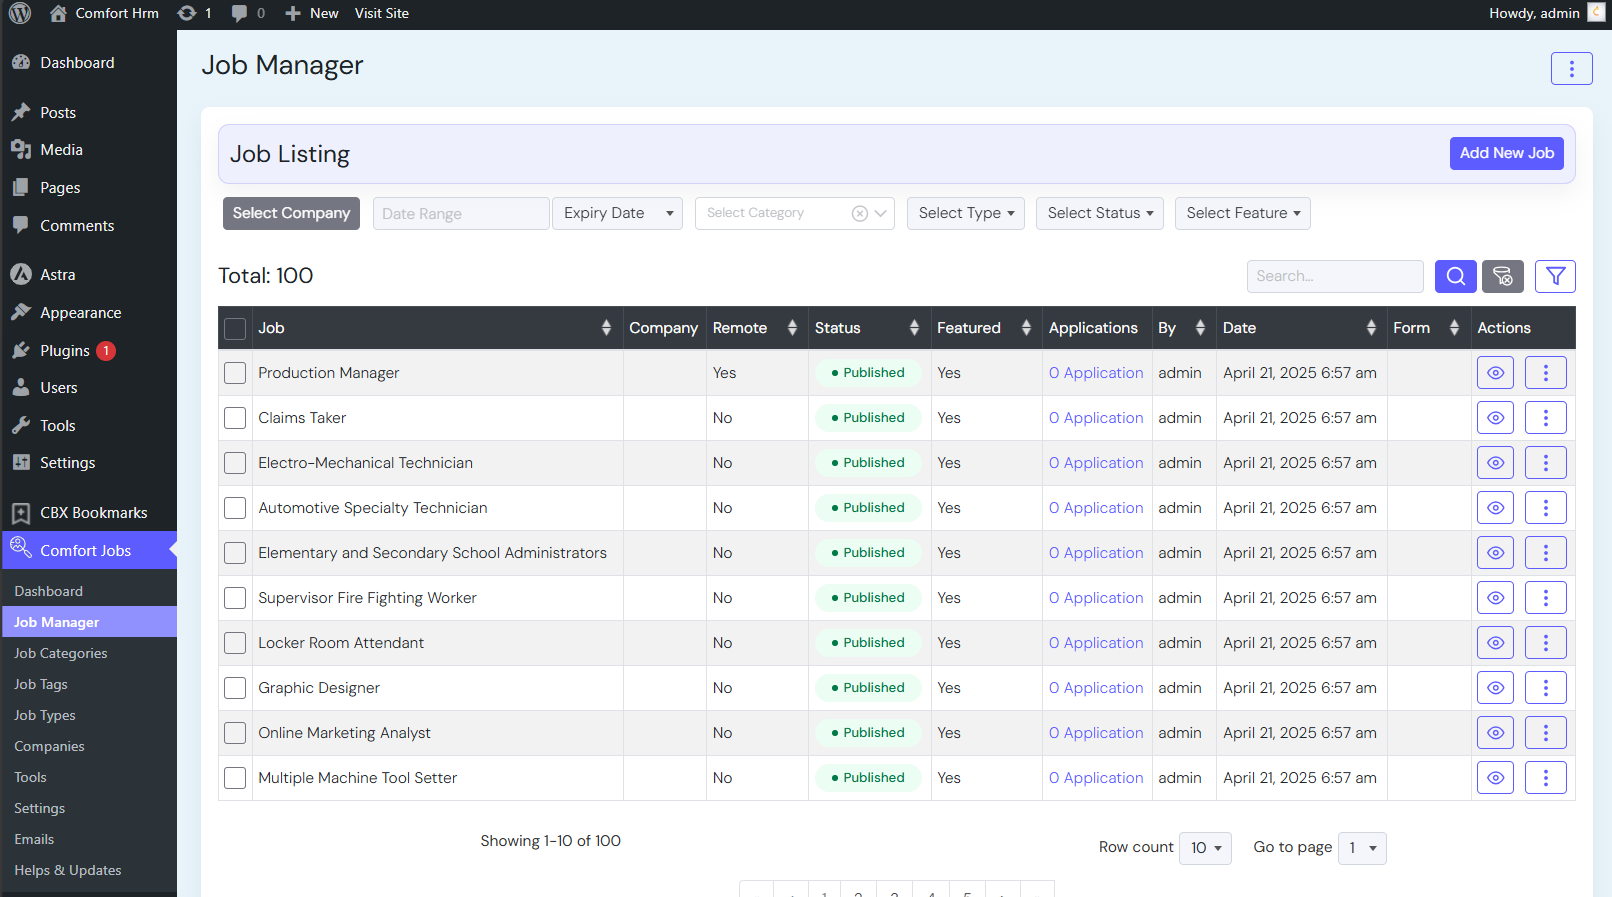1612x897 pixels.
Task: Toggle the select-all checkbox in table header
Action: 235,328
